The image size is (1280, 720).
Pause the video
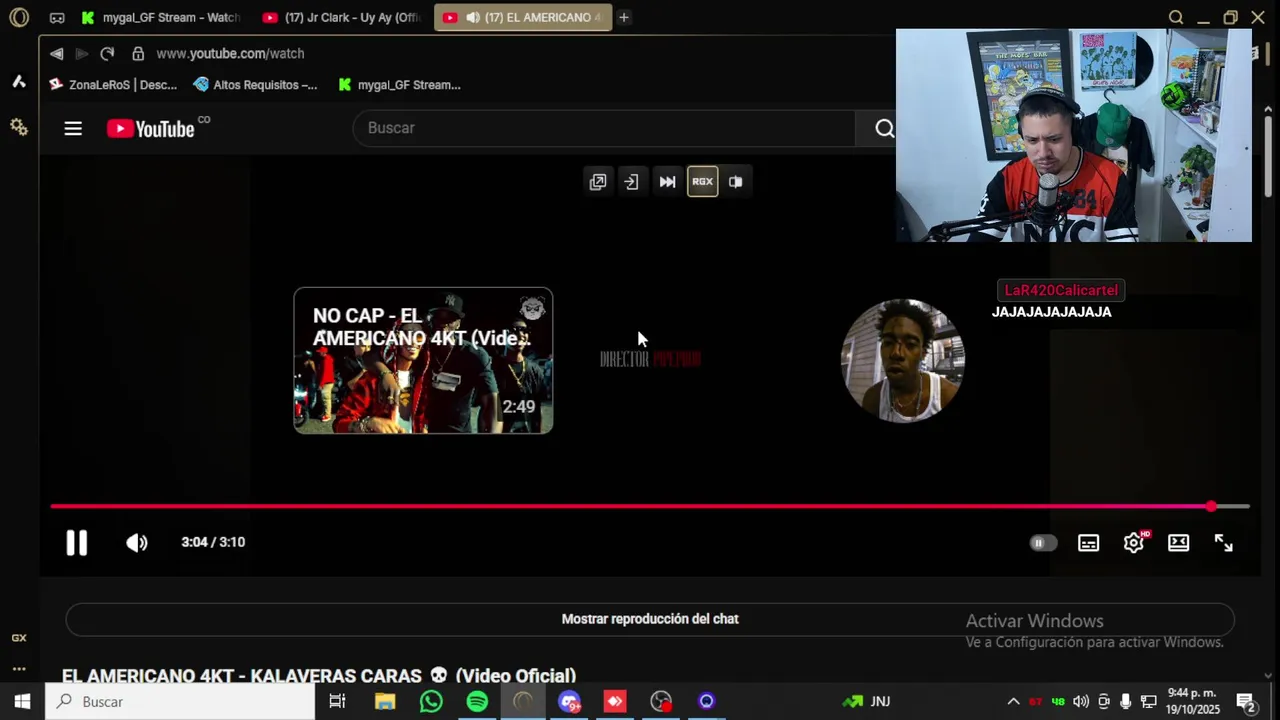tap(77, 542)
